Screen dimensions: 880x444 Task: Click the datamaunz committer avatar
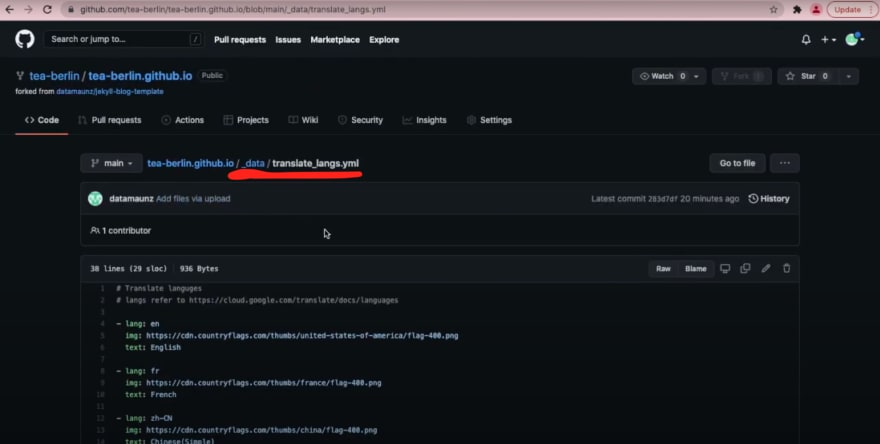95,199
